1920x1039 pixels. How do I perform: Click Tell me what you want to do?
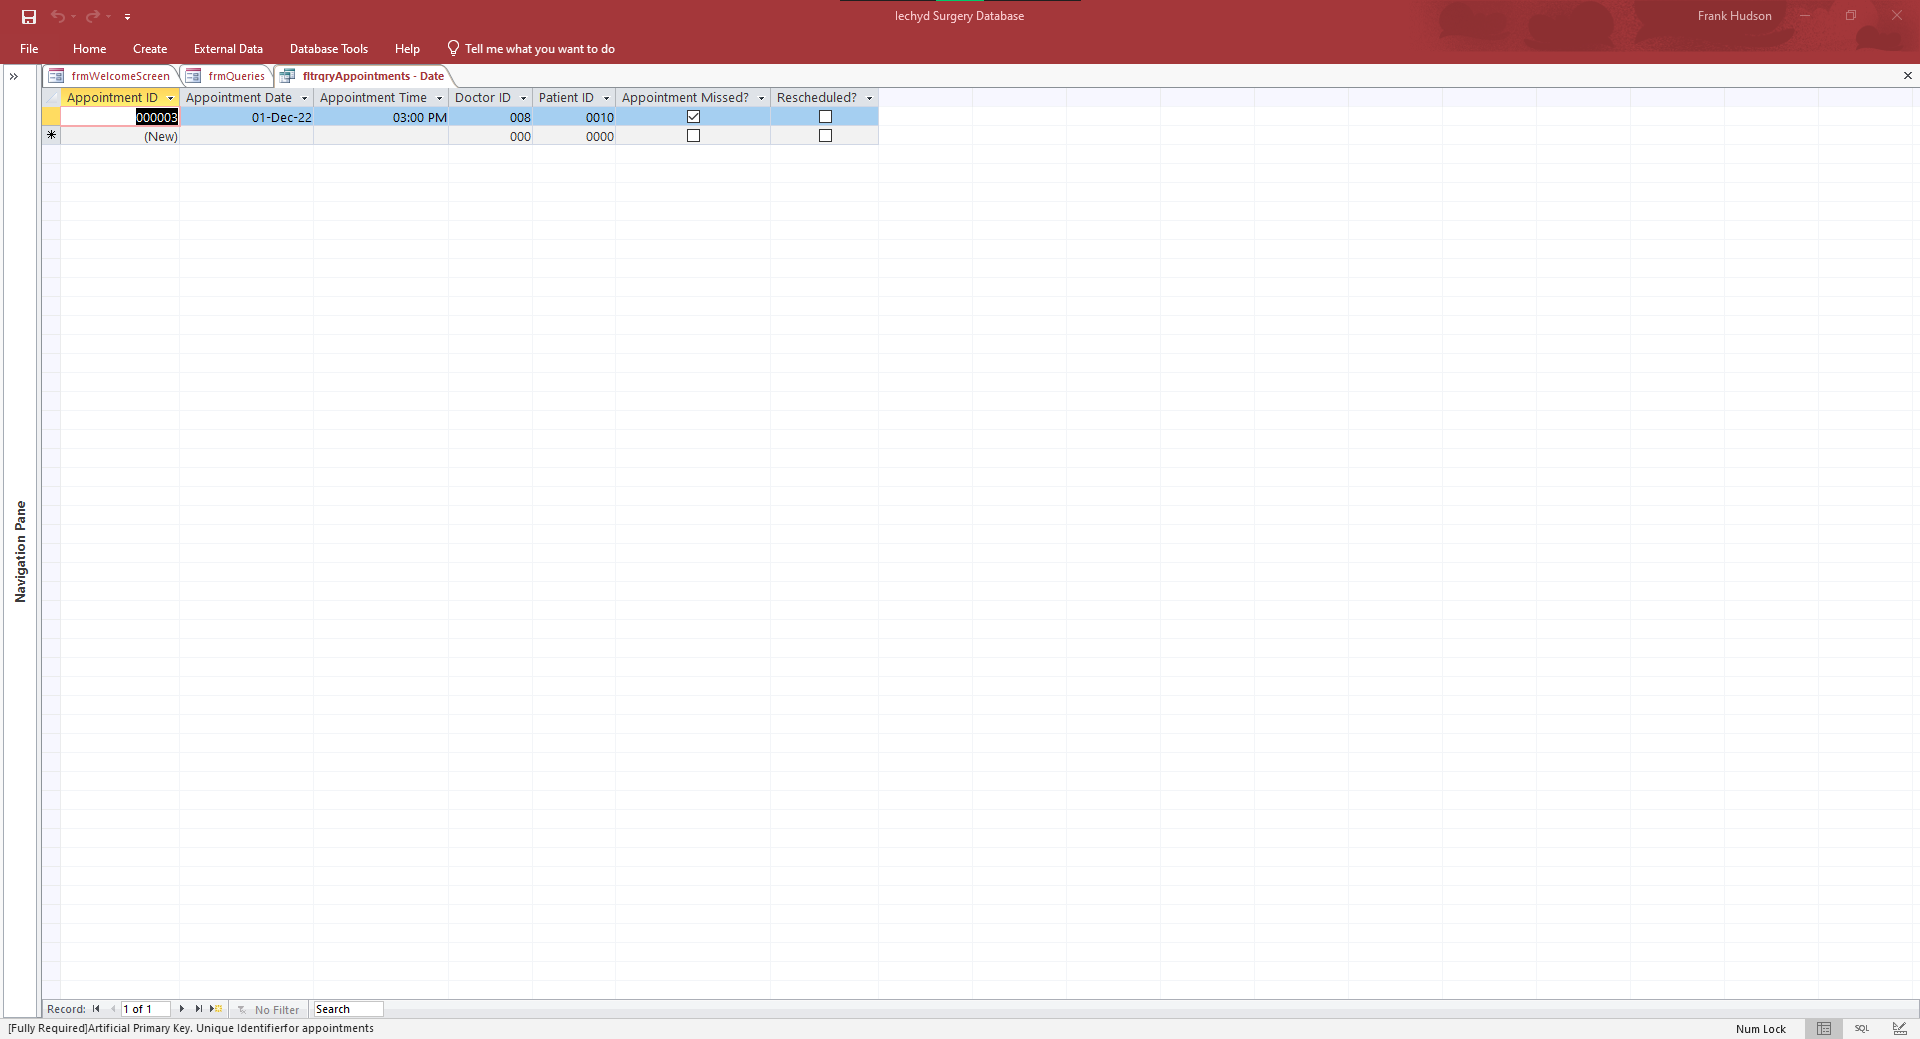[x=539, y=49]
